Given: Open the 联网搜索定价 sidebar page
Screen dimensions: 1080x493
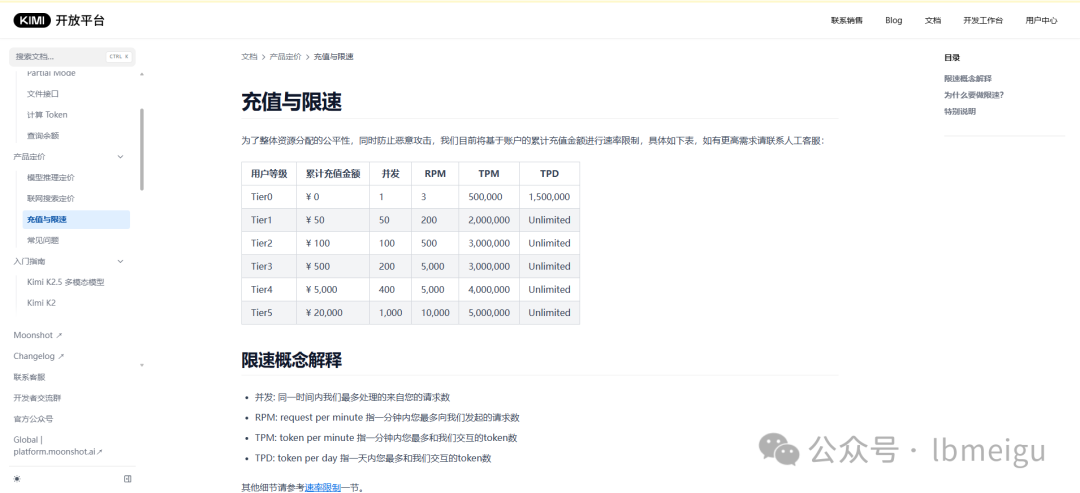Looking at the screenshot, I should coord(51,198).
